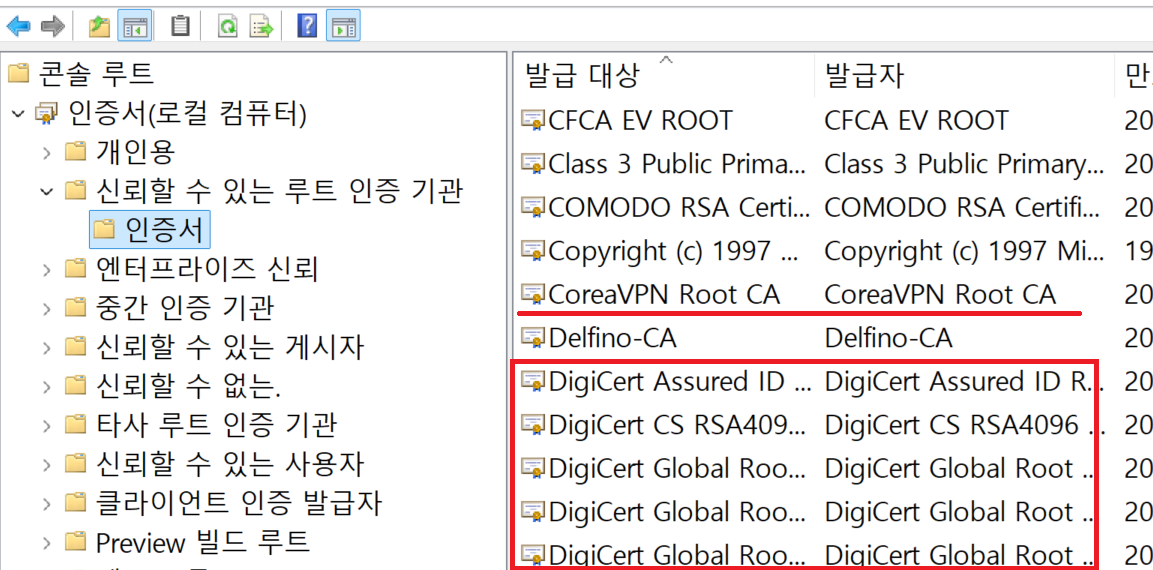Click issuer cell Copyright (c) 1997 Mi...
The image size is (1153, 570).
(x=964, y=251)
